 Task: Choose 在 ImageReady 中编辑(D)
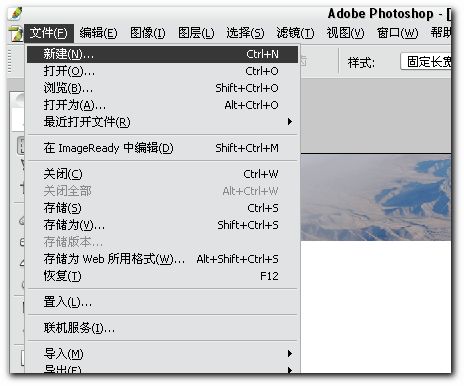tap(162, 148)
